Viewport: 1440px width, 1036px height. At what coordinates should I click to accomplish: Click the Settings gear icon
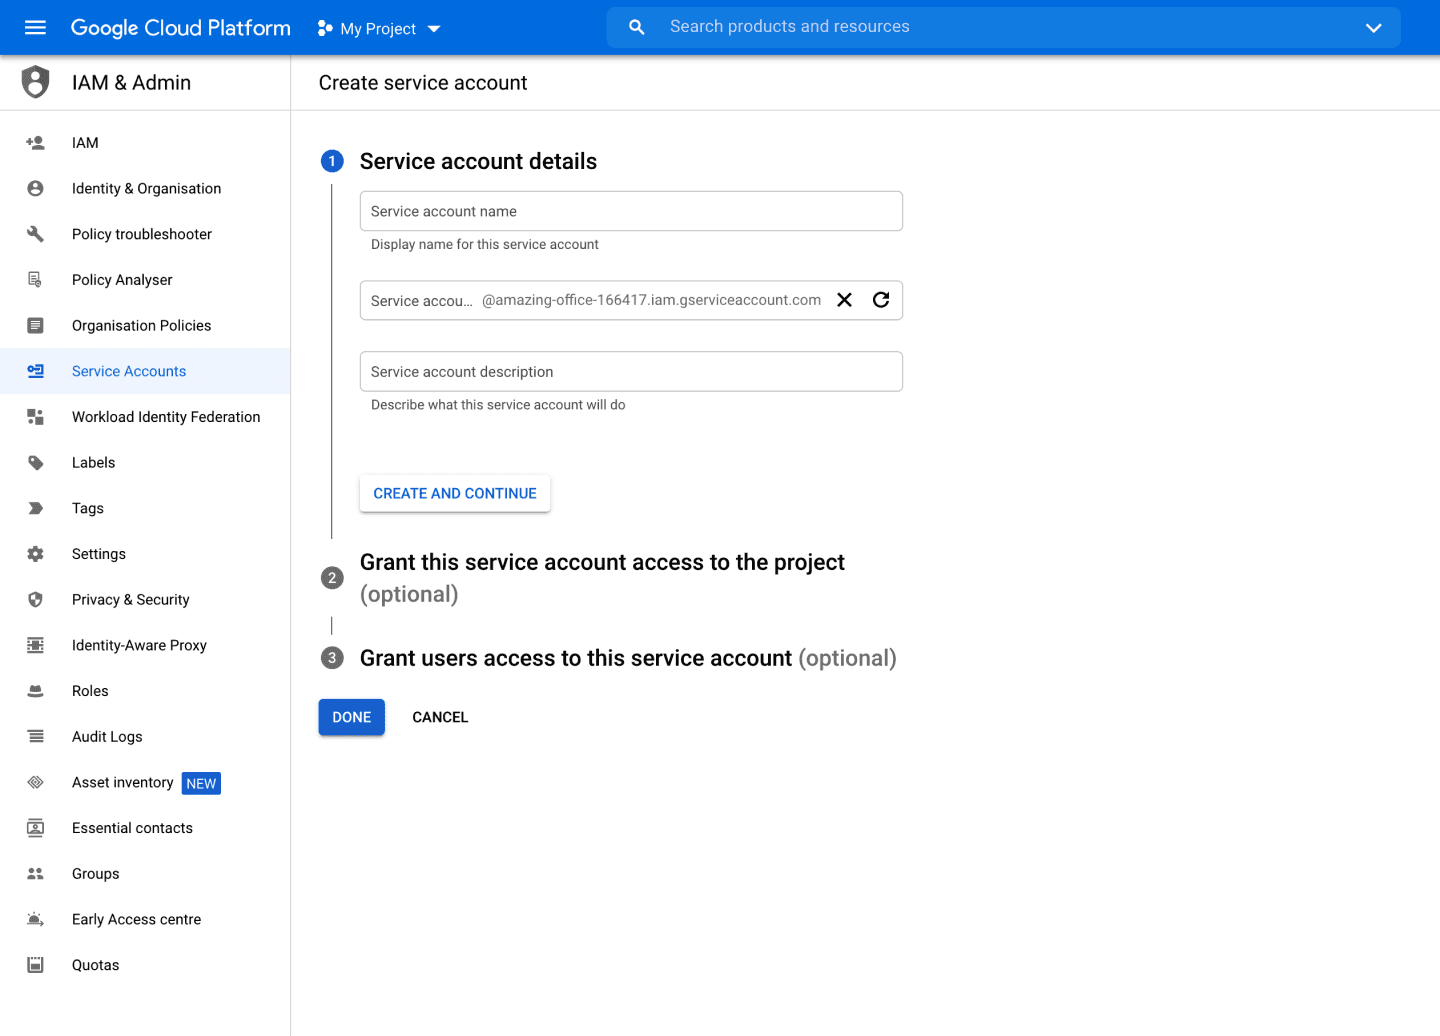[x=35, y=554]
